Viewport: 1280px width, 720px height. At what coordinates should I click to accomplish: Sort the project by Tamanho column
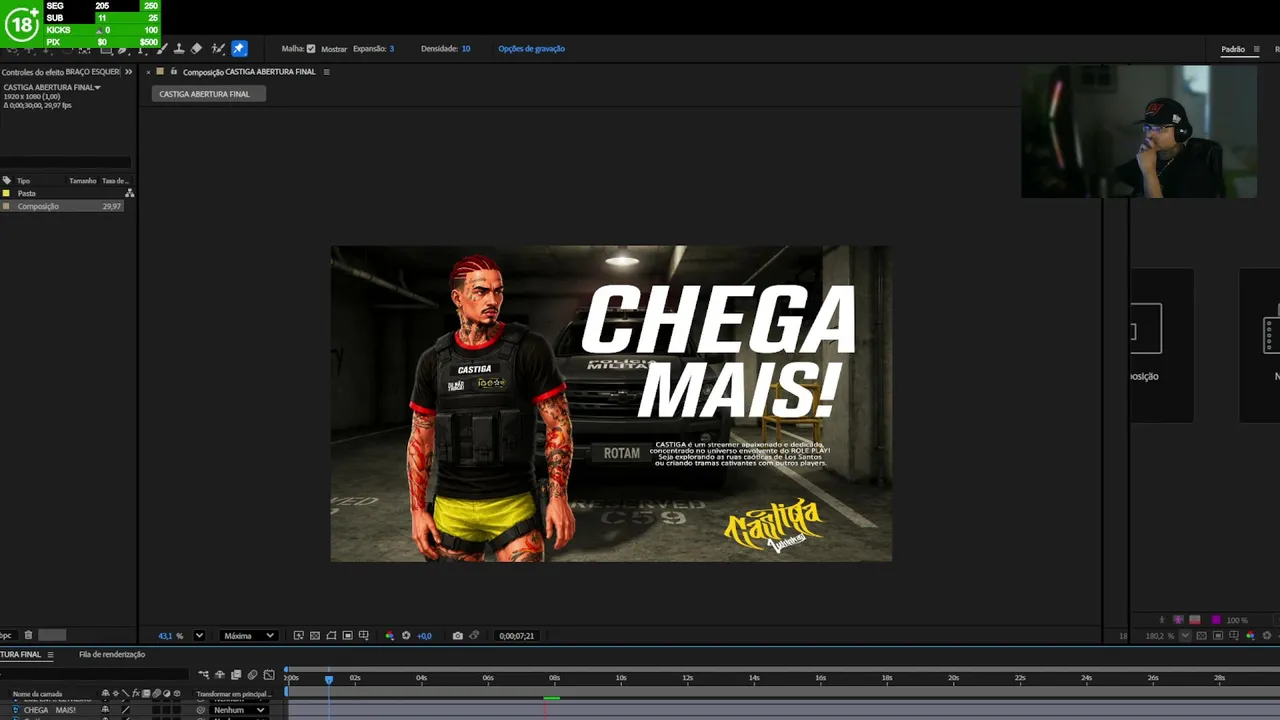[83, 181]
